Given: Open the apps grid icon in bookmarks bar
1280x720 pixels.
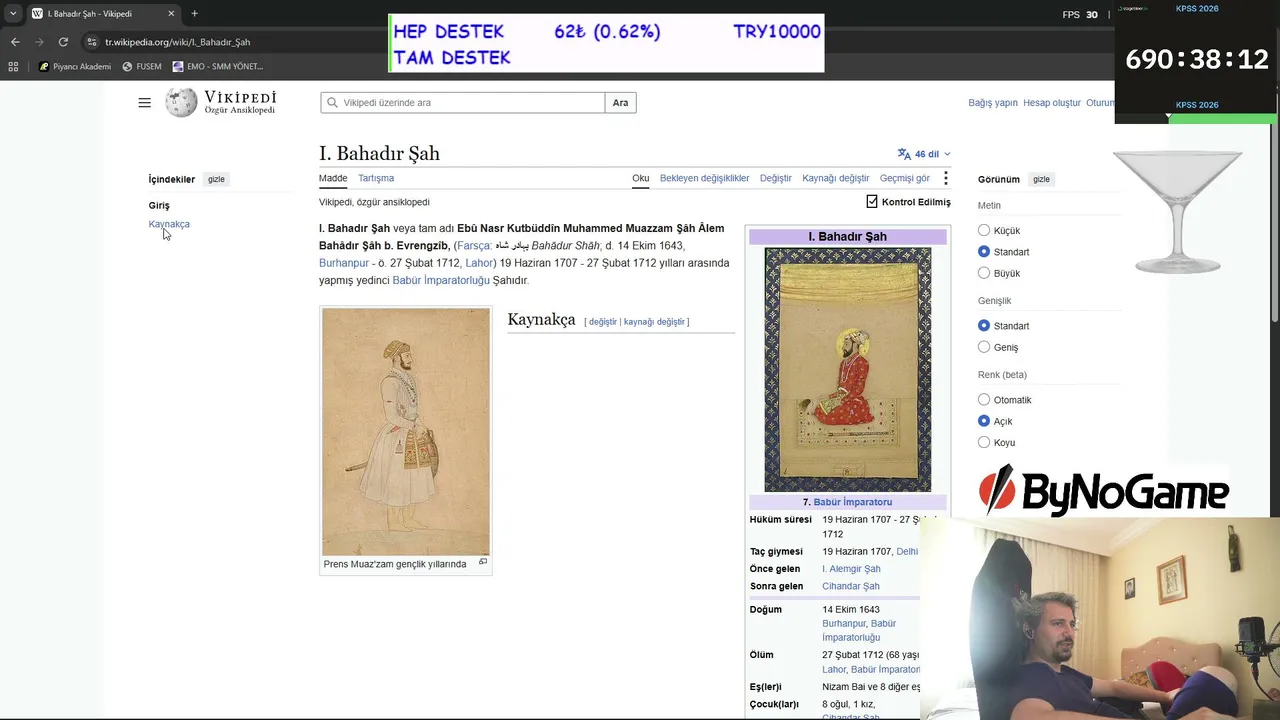Looking at the screenshot, I should click(13, 67).
